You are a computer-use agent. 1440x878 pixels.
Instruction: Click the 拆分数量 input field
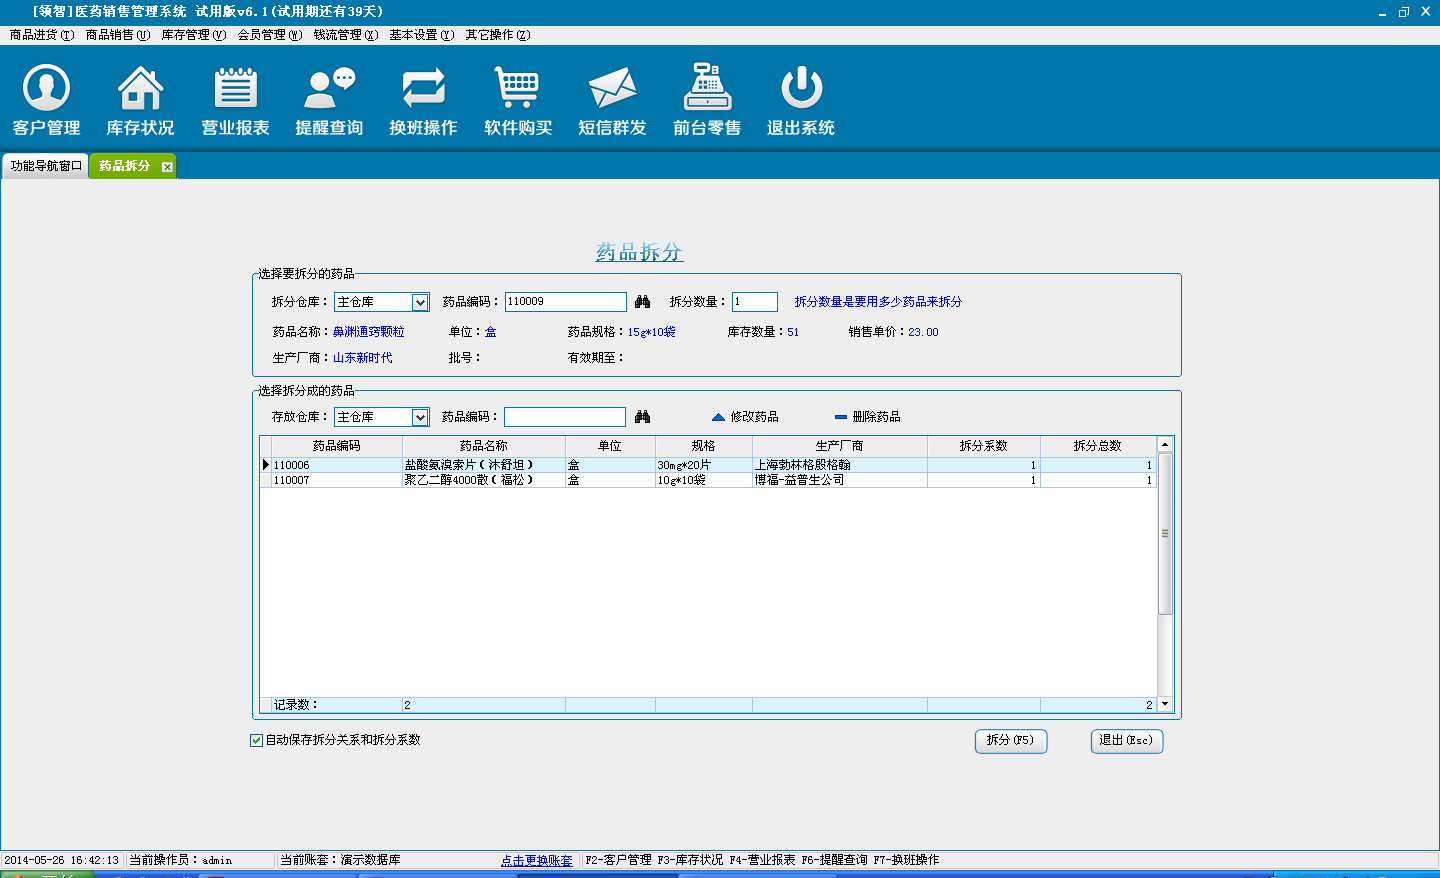pyautogui.click(x=754, y=302)
